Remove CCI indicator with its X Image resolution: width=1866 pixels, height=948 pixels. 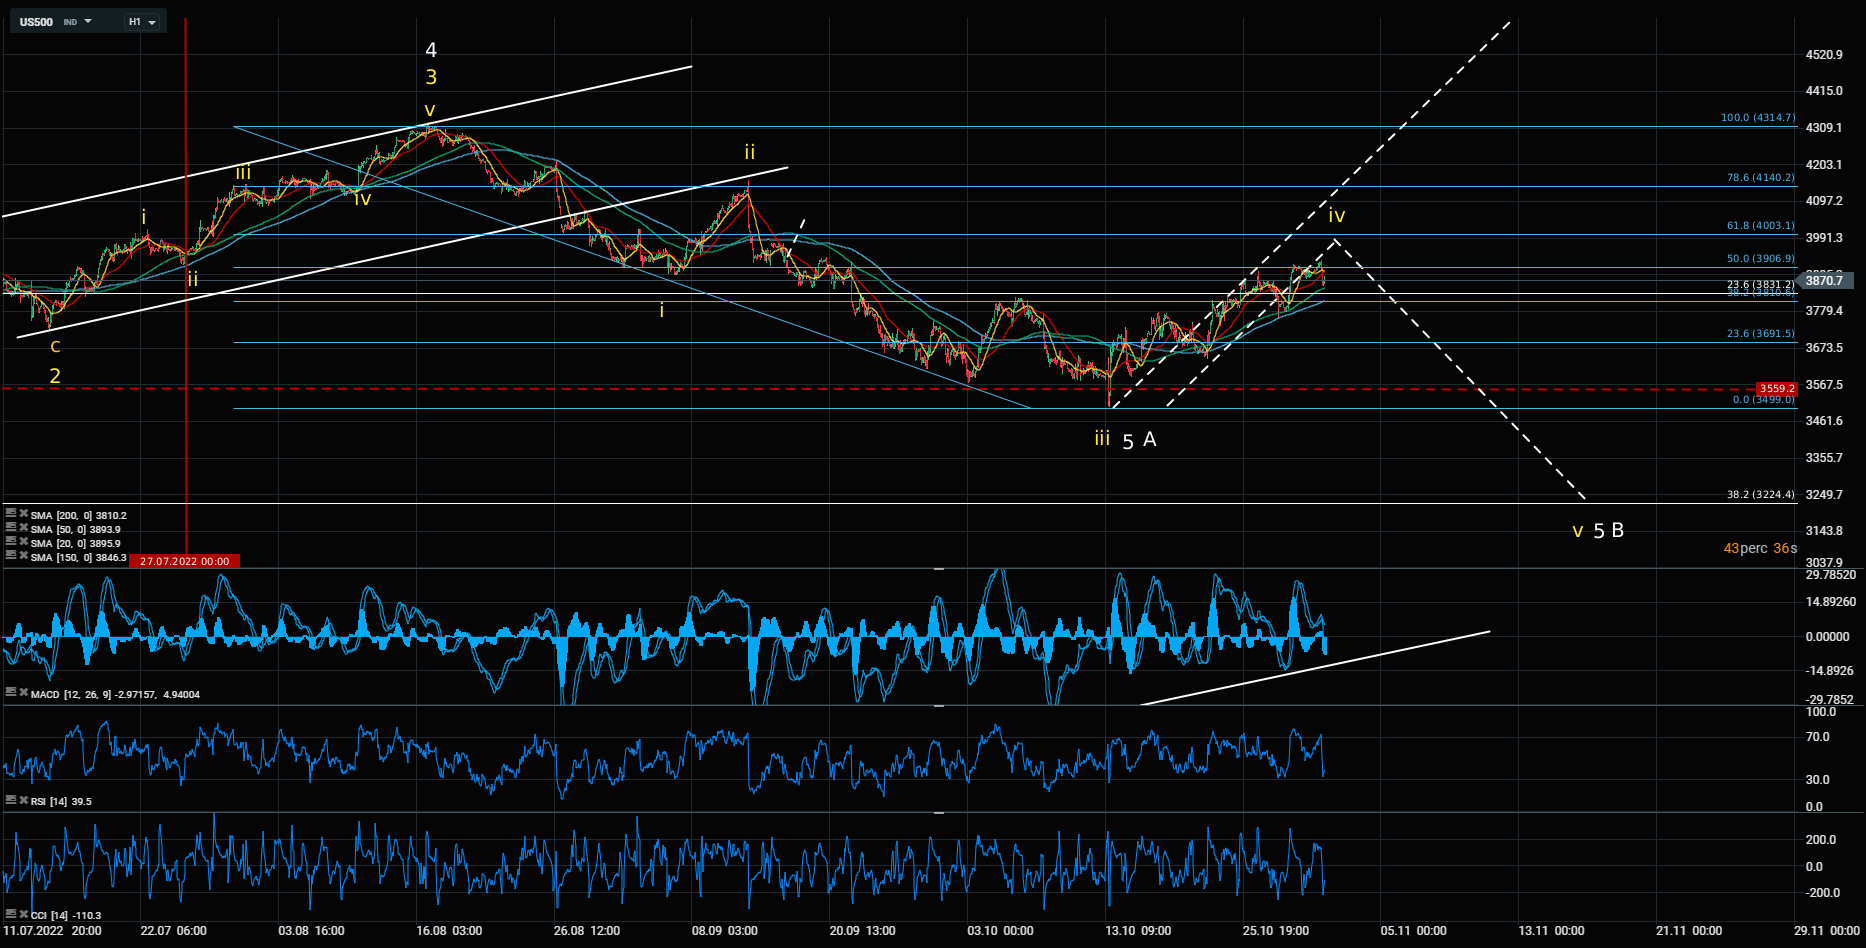[23, 913]
